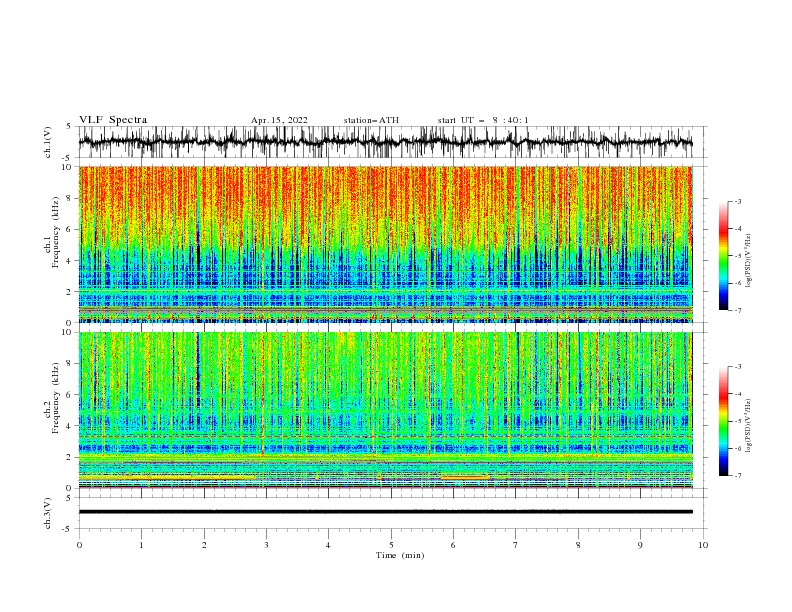Click the time axis tick label "1"
This screenshot has height=612, width=792.
(141, 545)
